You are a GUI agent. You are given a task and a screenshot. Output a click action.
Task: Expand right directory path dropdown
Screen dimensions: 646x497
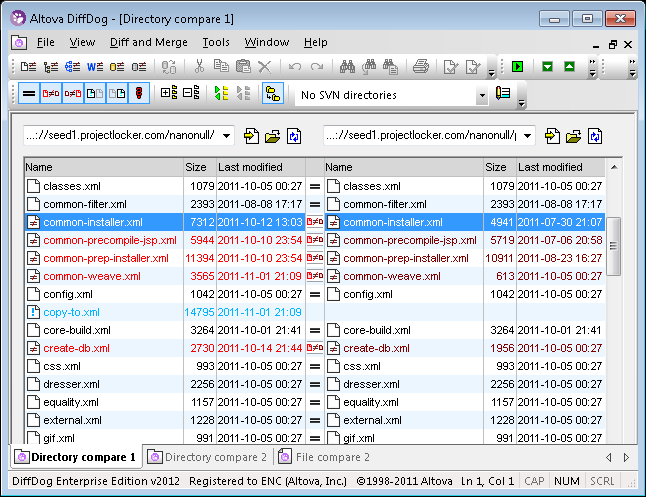(x=526, y=135)
